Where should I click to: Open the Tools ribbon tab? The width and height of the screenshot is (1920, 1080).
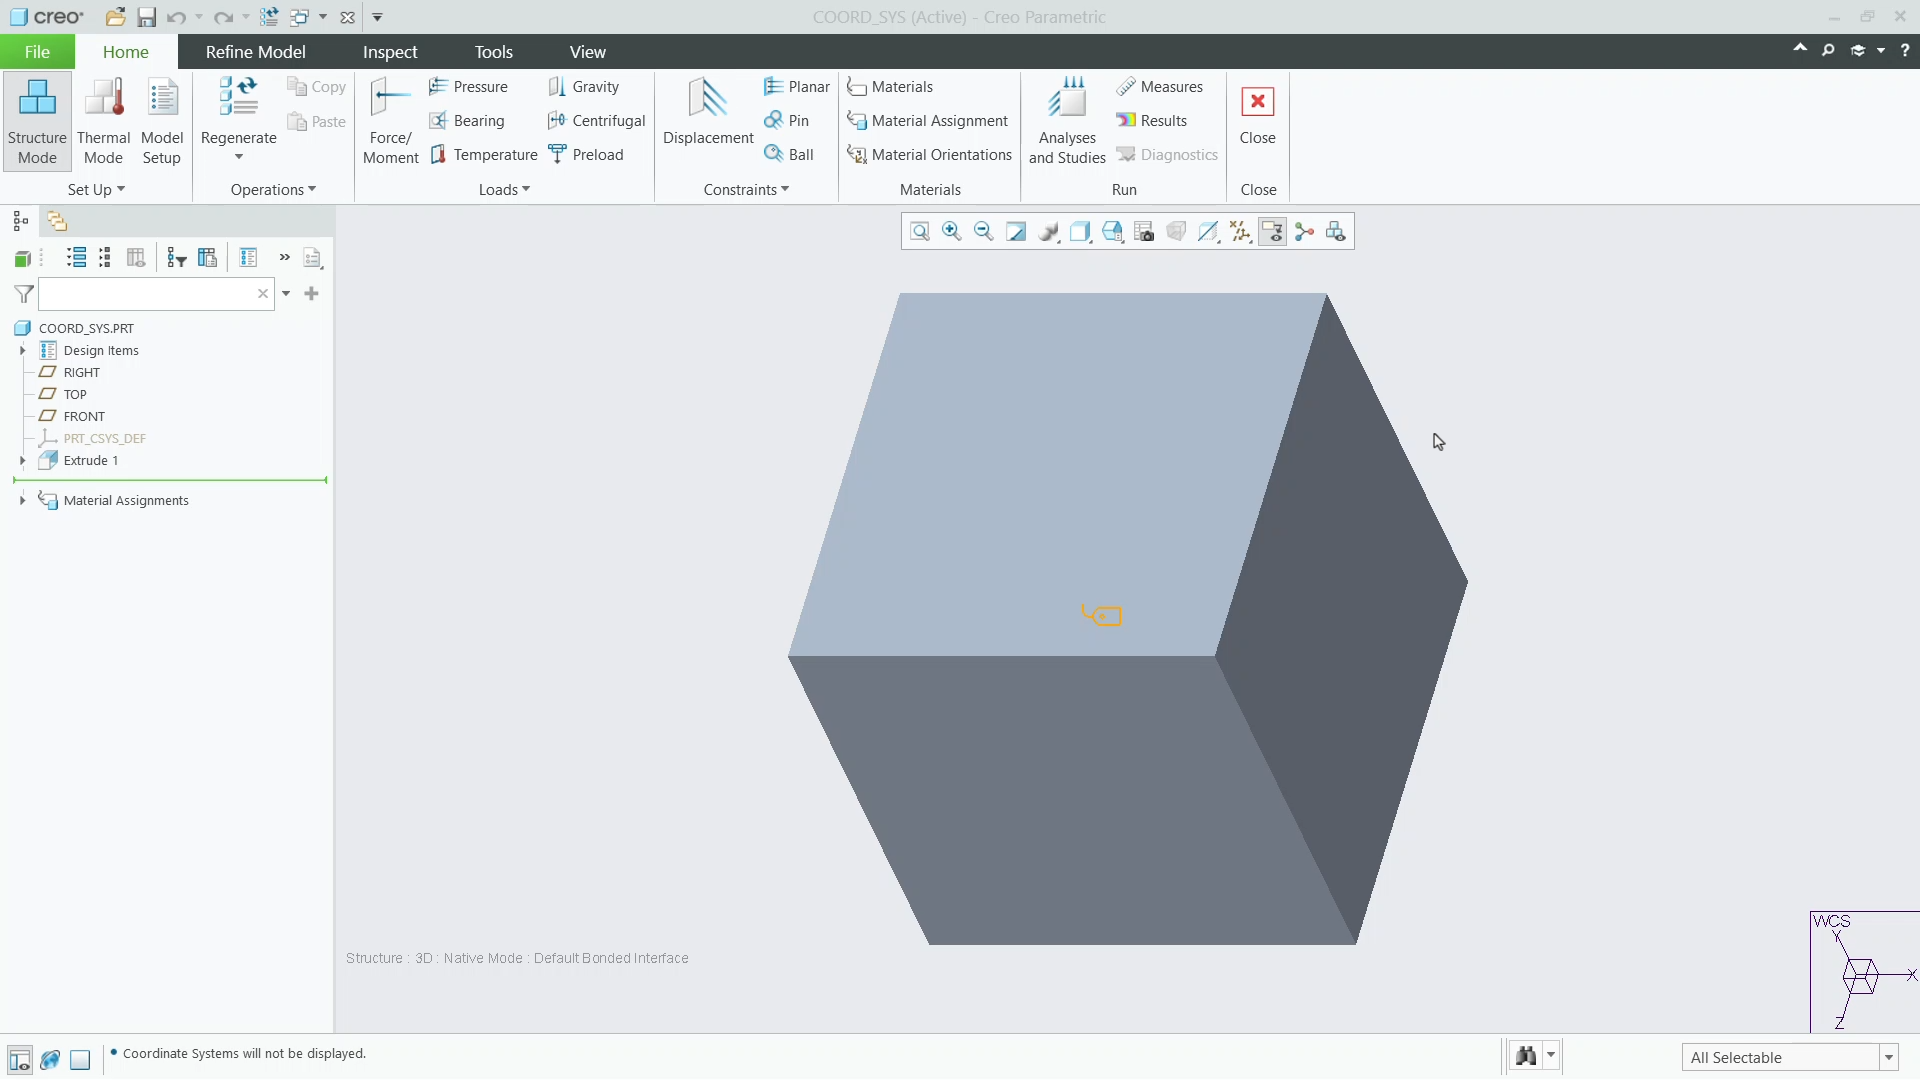[493, 52]
